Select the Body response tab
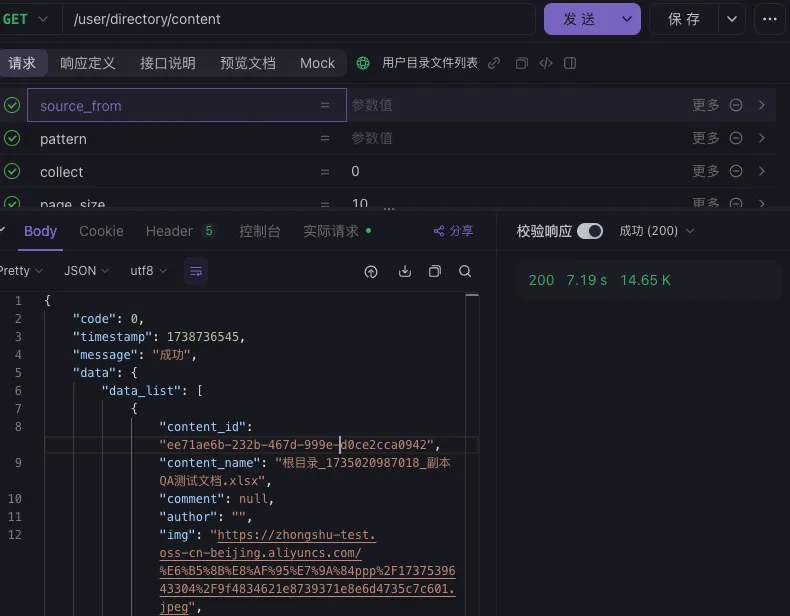 (x=40, y=231)
